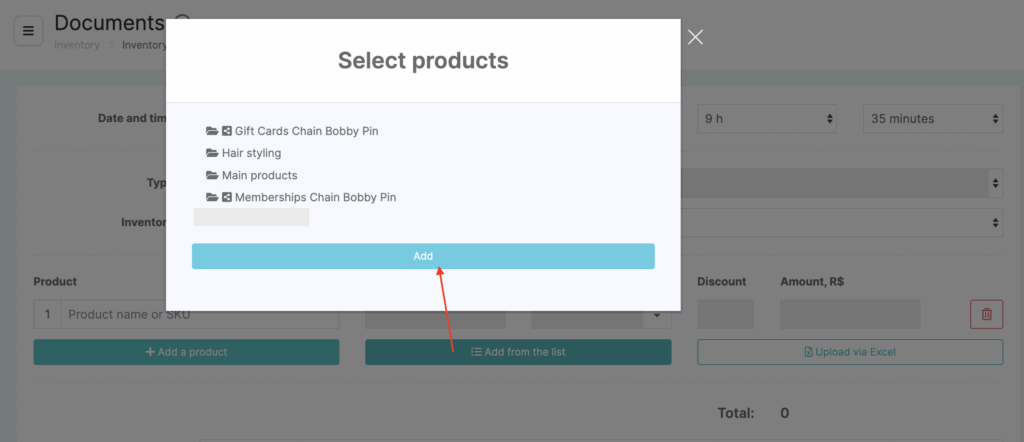
Task: Expand the Hair styling category
Action: (251, 153)
